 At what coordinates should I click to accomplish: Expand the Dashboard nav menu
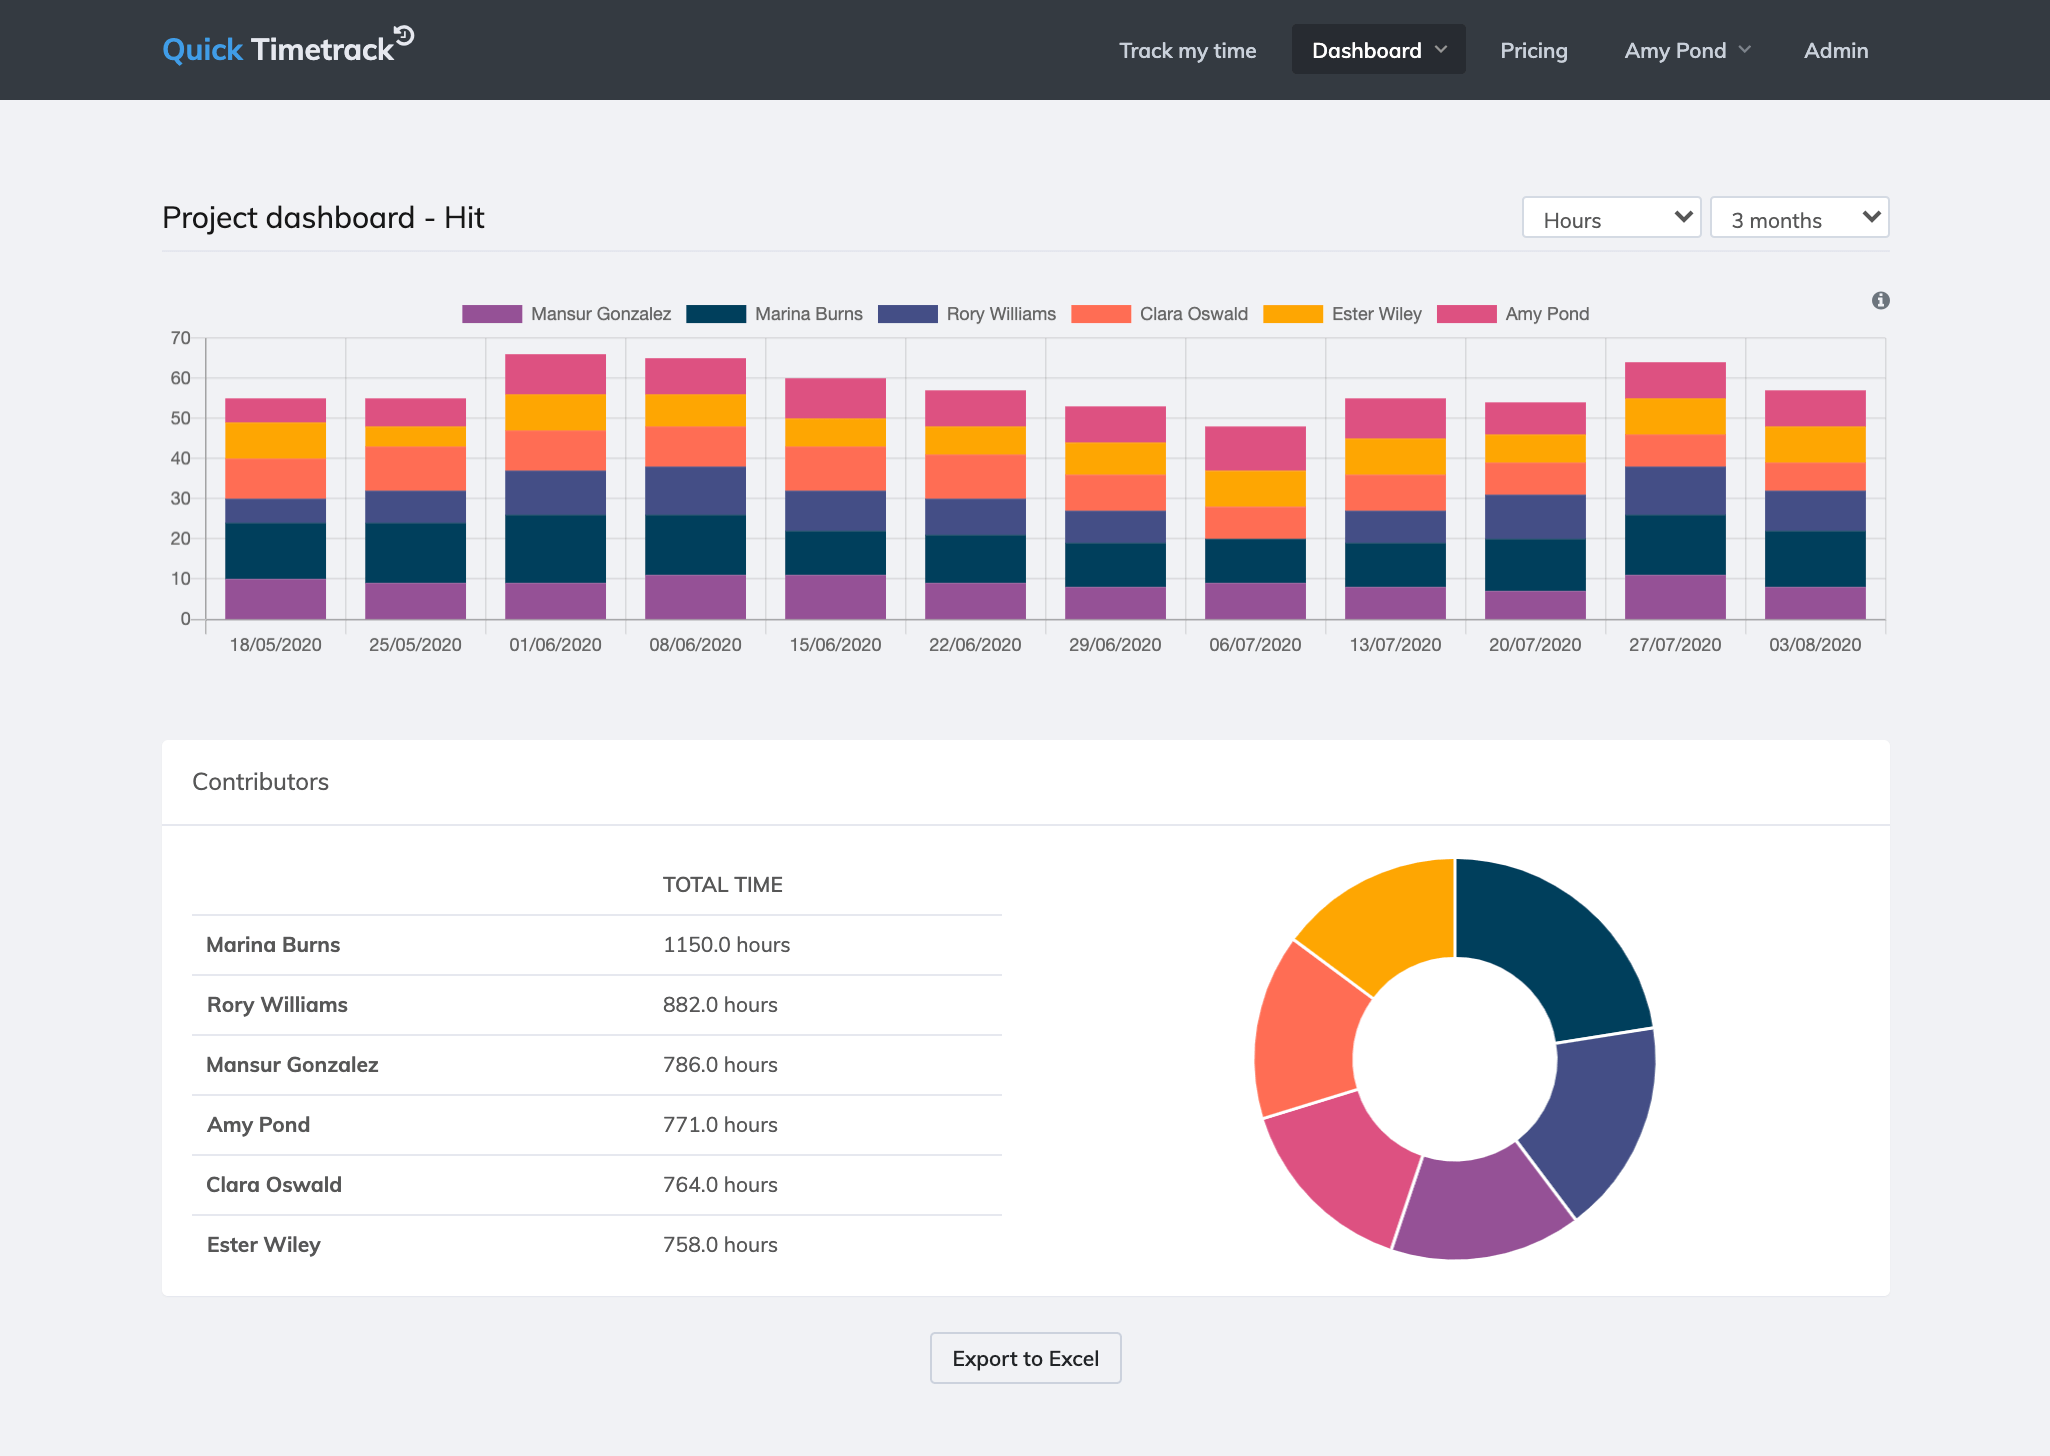click(x=1378, y=50)
